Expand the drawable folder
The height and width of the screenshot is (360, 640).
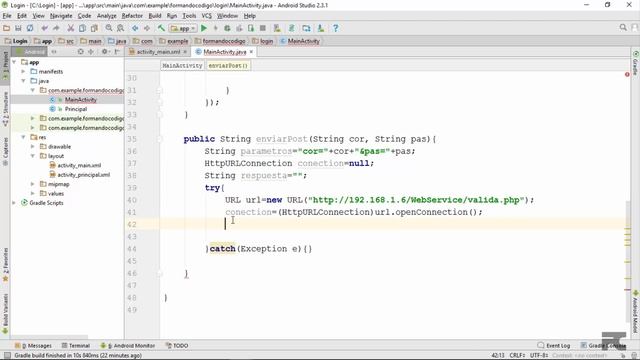click(33, 147)
